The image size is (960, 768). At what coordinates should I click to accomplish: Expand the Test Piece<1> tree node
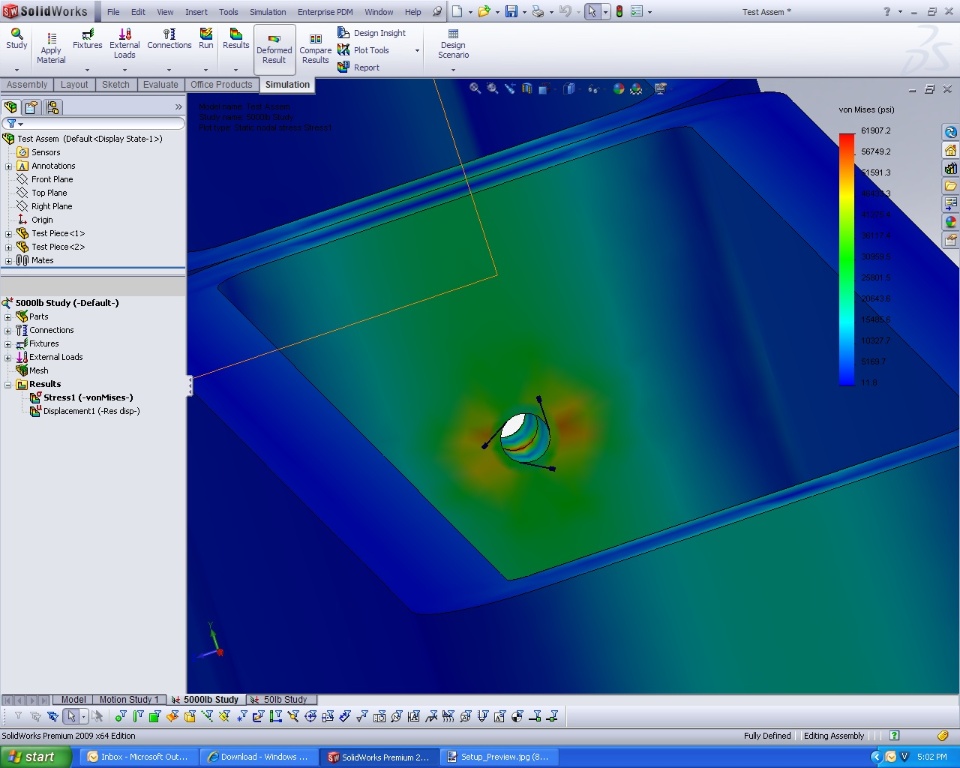(9, 233)
